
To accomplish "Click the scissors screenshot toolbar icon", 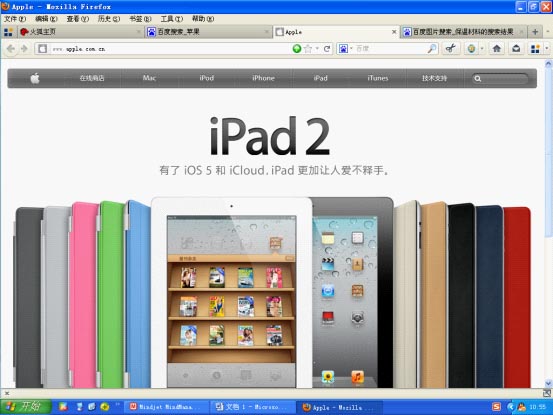I will (450, 49).
